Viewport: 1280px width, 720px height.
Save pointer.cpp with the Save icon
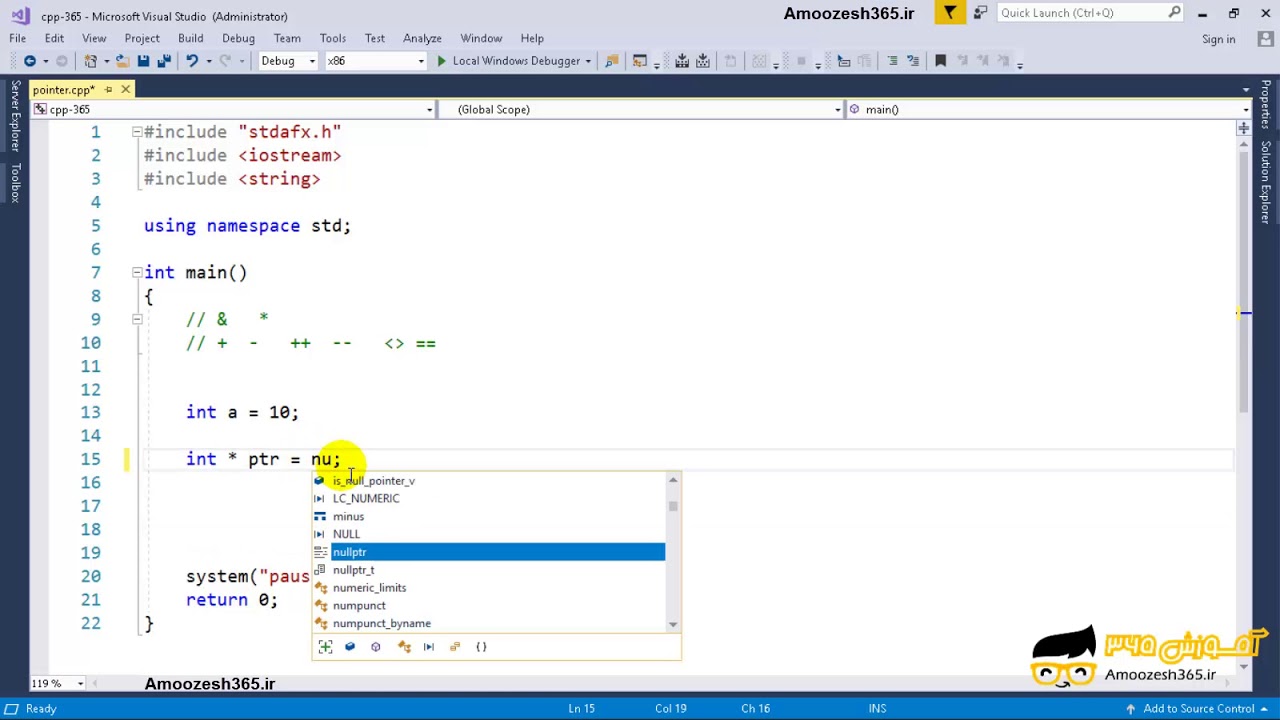pyautogui.click(x=143, y=61)
